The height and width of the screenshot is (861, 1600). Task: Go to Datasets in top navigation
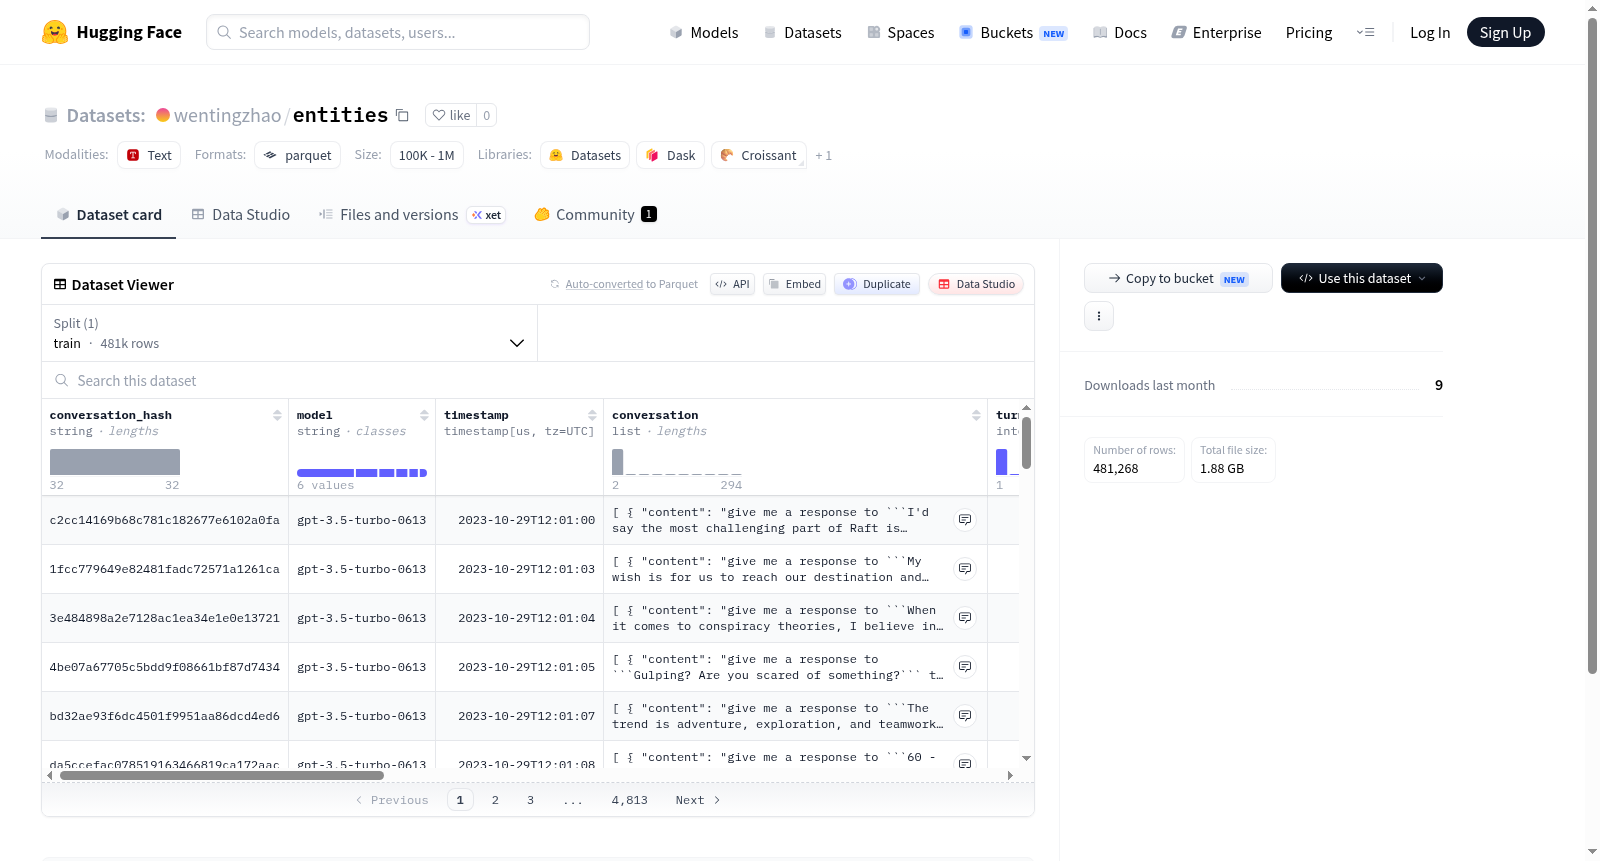[802, 33]
